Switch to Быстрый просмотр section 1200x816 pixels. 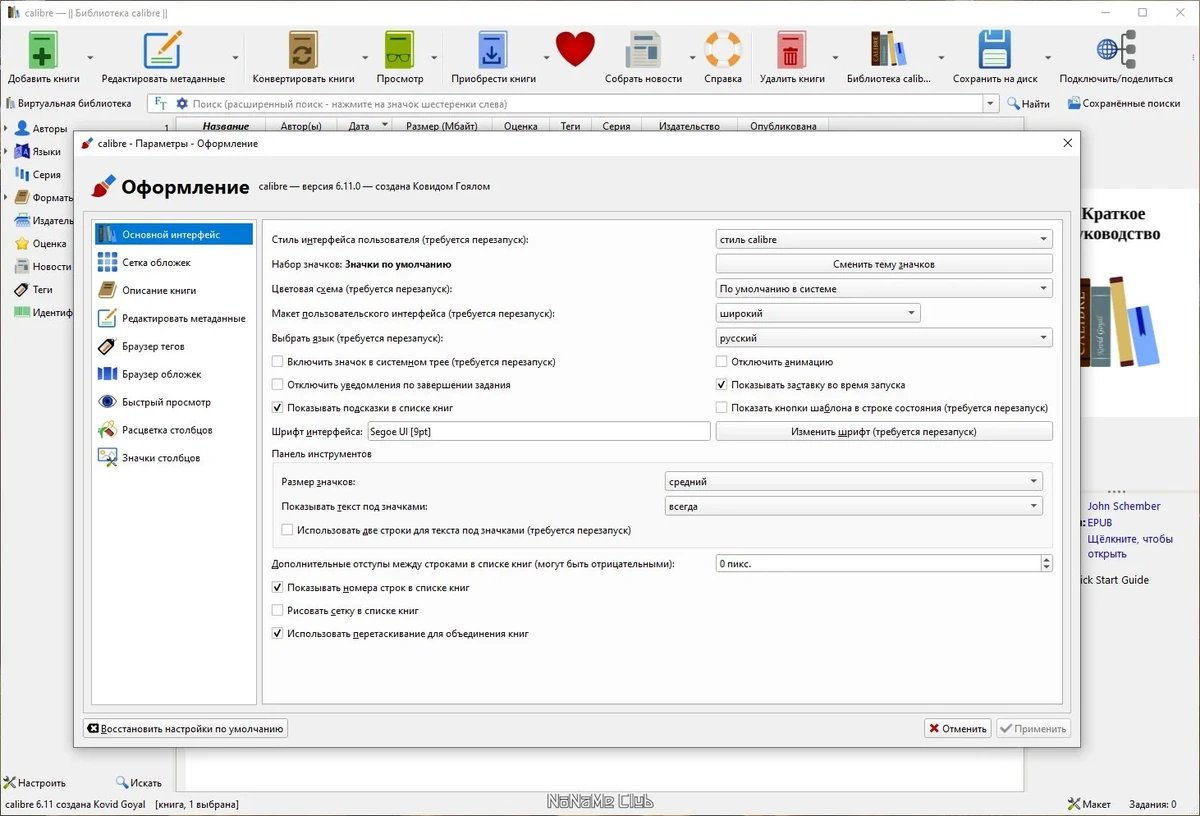pos(172,403)
